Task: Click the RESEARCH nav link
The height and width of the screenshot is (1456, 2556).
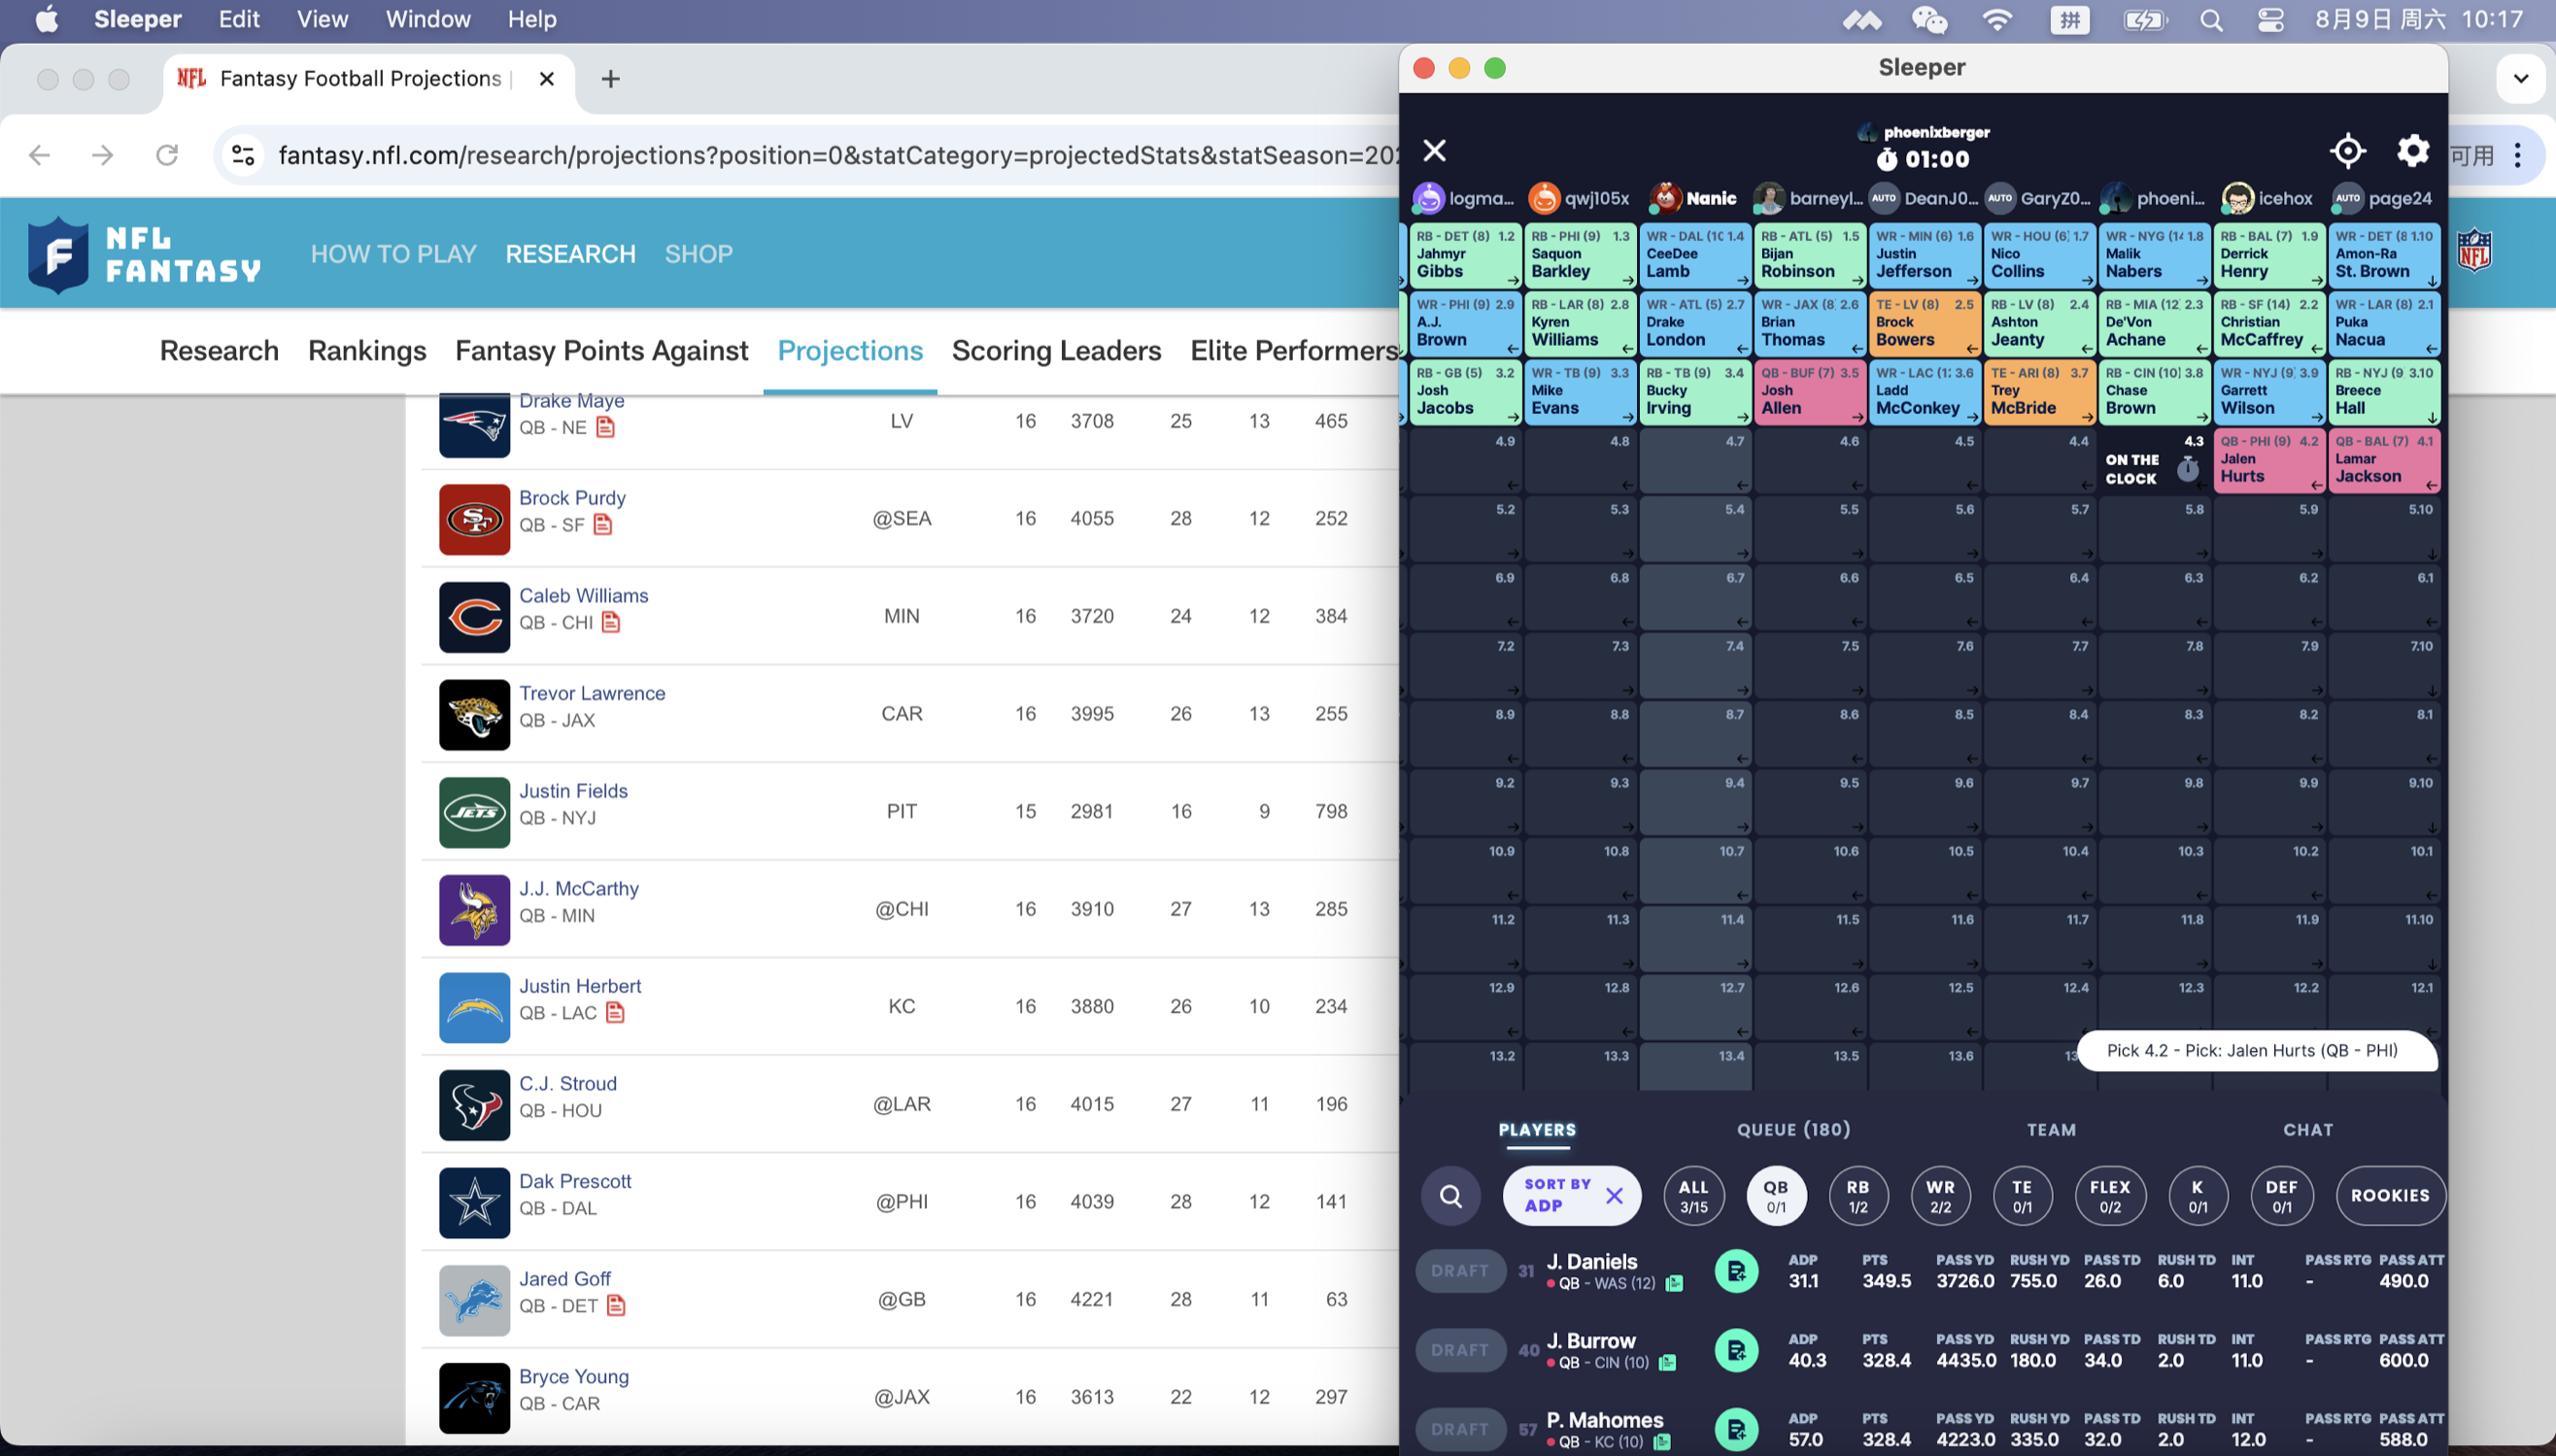Action: pos(570,254)
